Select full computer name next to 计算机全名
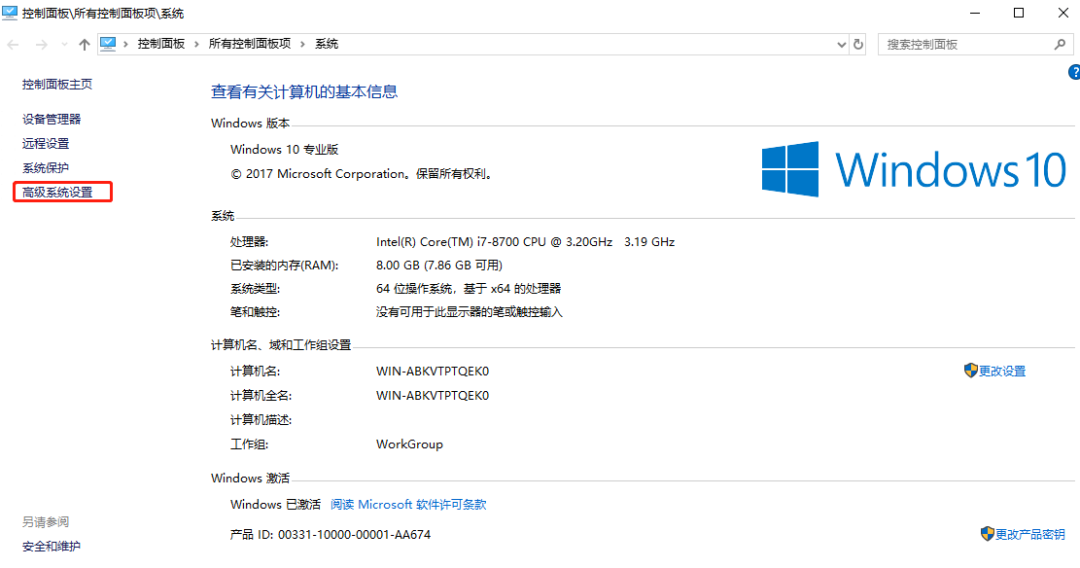The height and width of the screenshot is (568, 1080). (433, 396)
